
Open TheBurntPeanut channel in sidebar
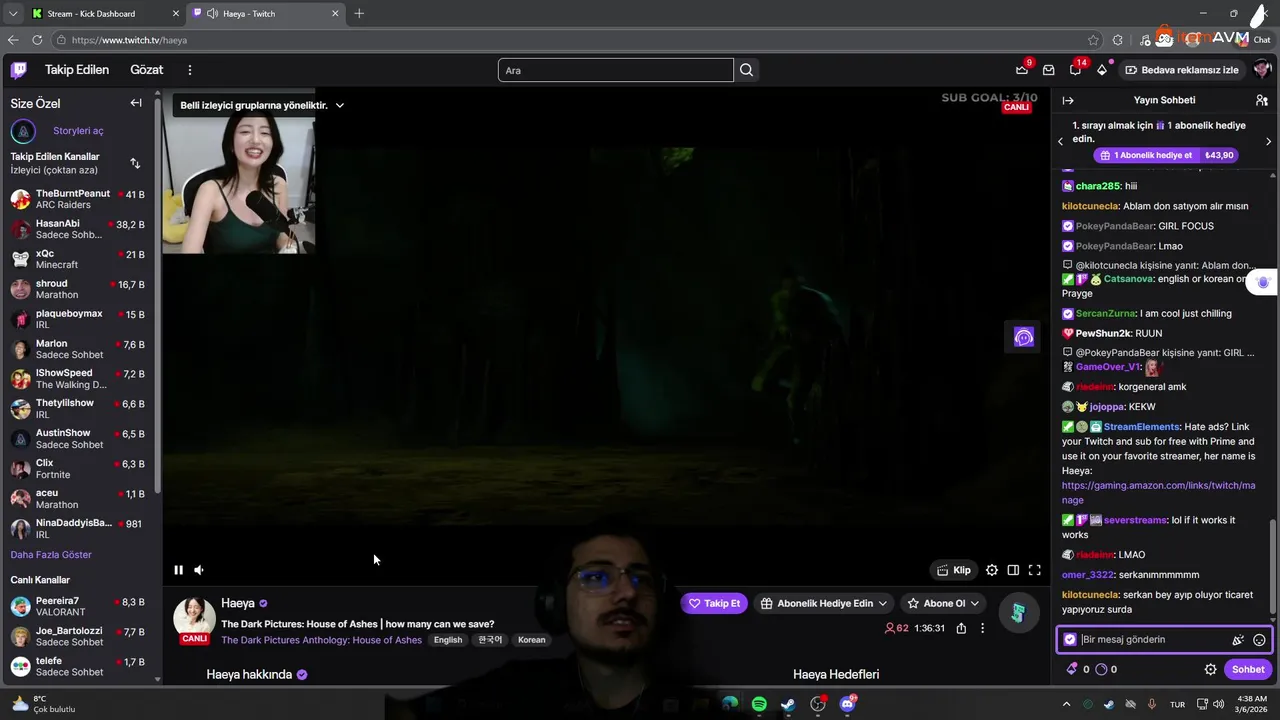pos(80,199)
